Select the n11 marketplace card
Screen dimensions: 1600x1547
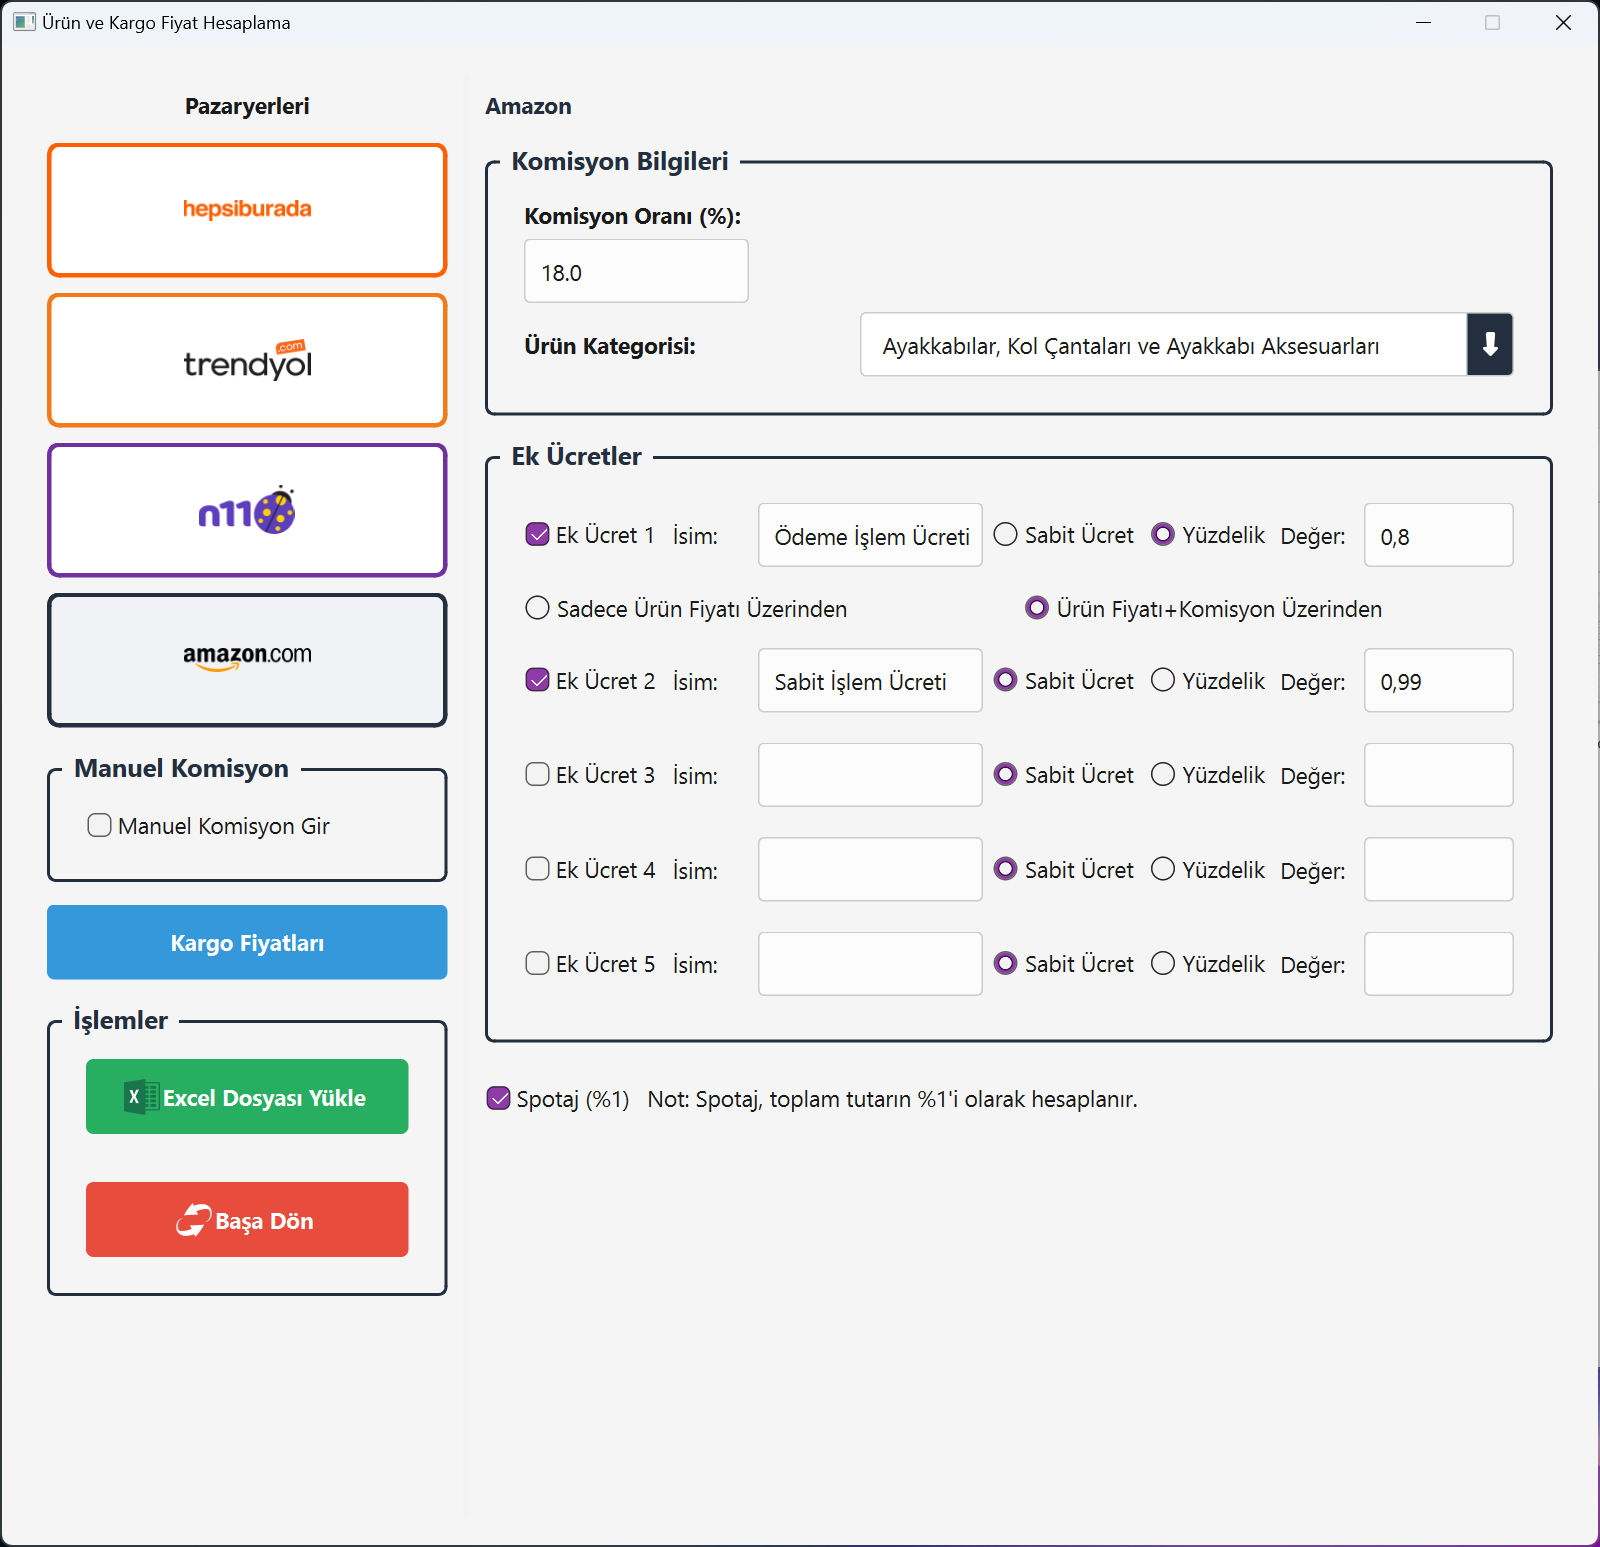click(247, 510)
